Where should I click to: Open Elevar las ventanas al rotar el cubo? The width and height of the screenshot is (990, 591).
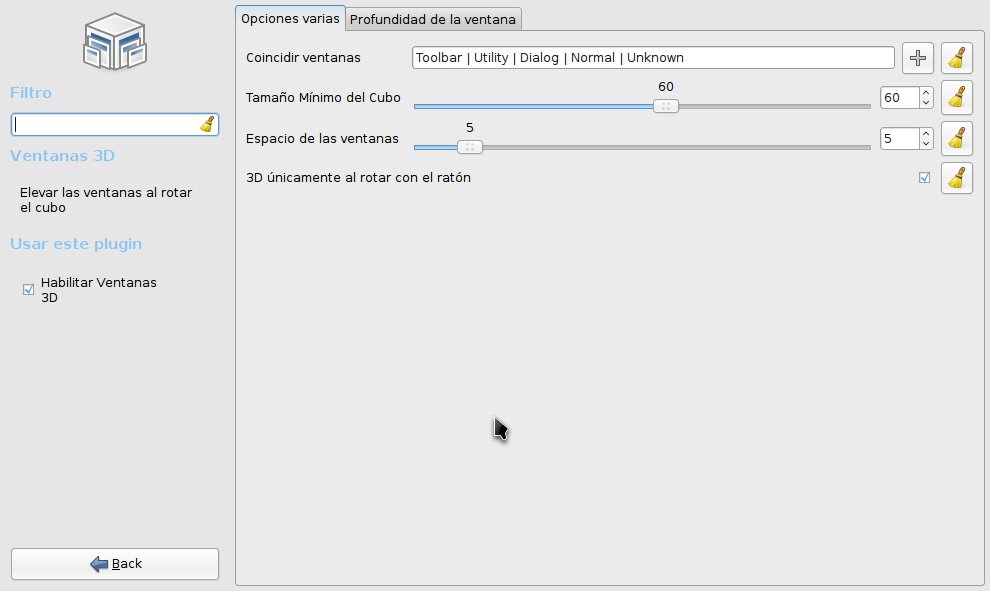tap(107, 200)
